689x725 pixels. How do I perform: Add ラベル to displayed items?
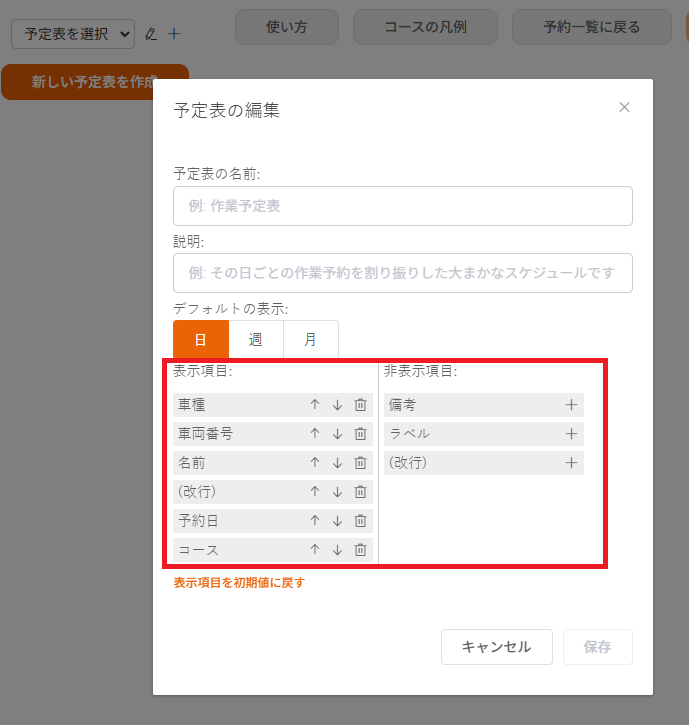click(571, 434)
